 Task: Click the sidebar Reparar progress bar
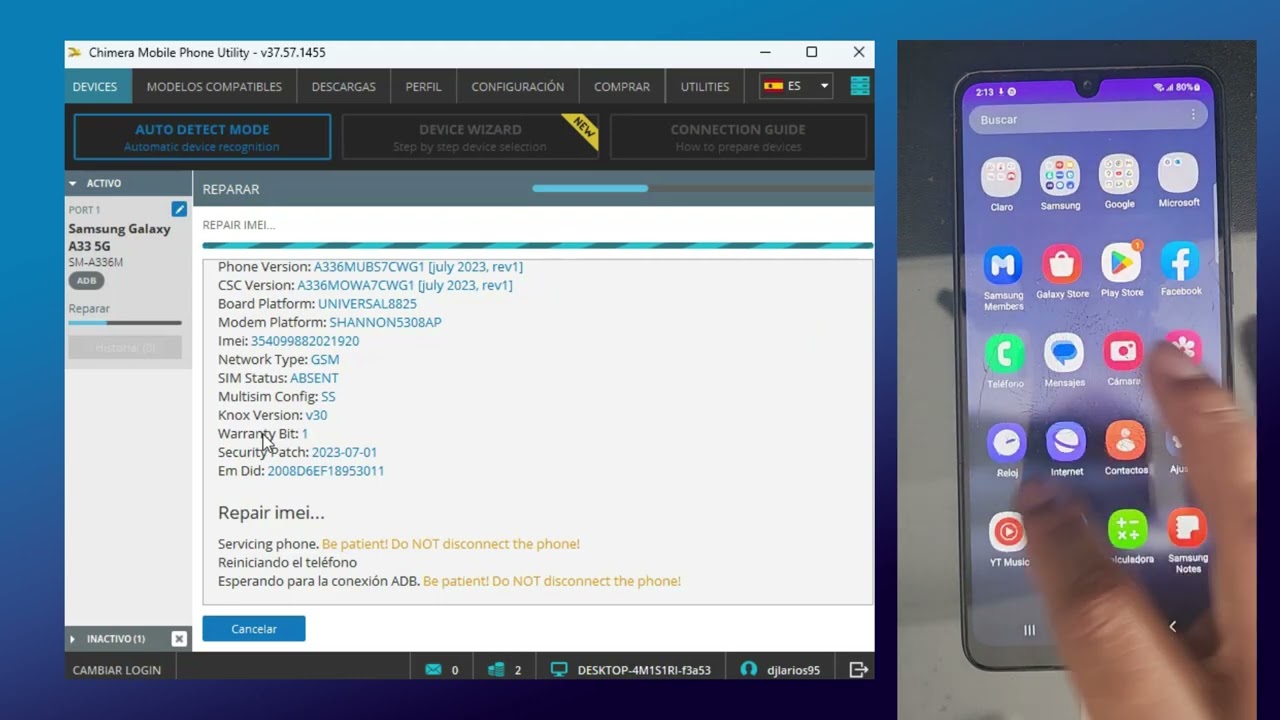(x=125, y=323)
